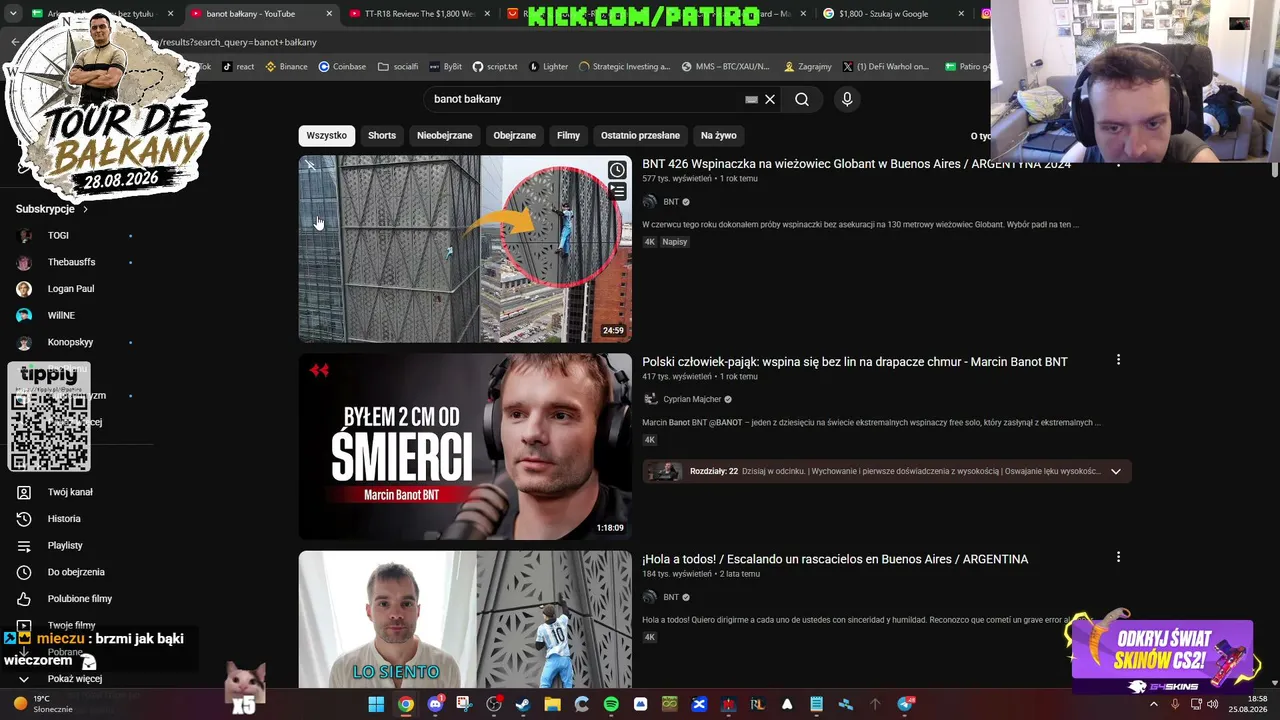This screenshot has height=720, width=1280.
Task: Open the Binance bookmark
Action: (x=285, y=67)
